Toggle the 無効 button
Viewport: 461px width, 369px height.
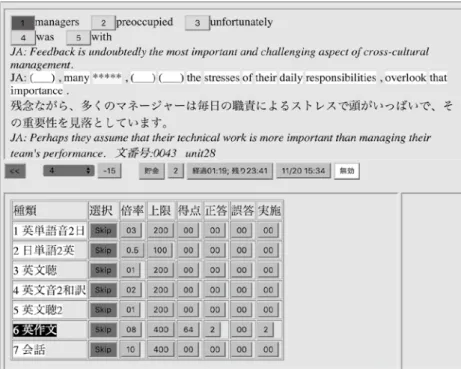347,171
